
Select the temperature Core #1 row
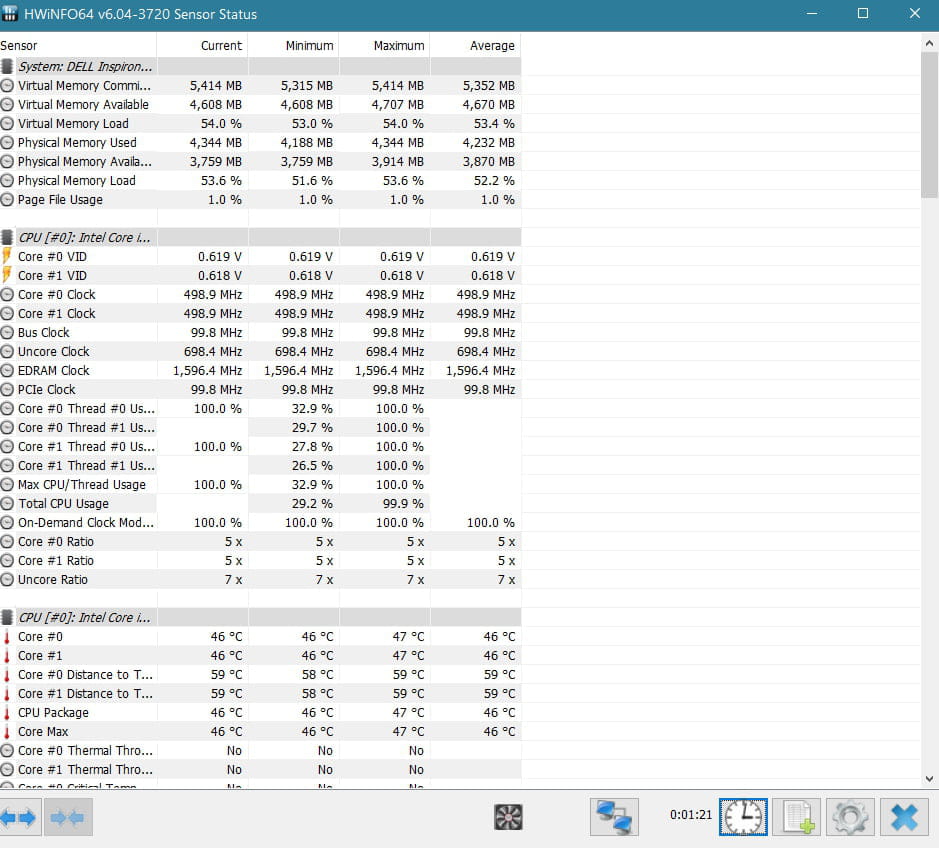pyautogui.click(x=261, y=656)
